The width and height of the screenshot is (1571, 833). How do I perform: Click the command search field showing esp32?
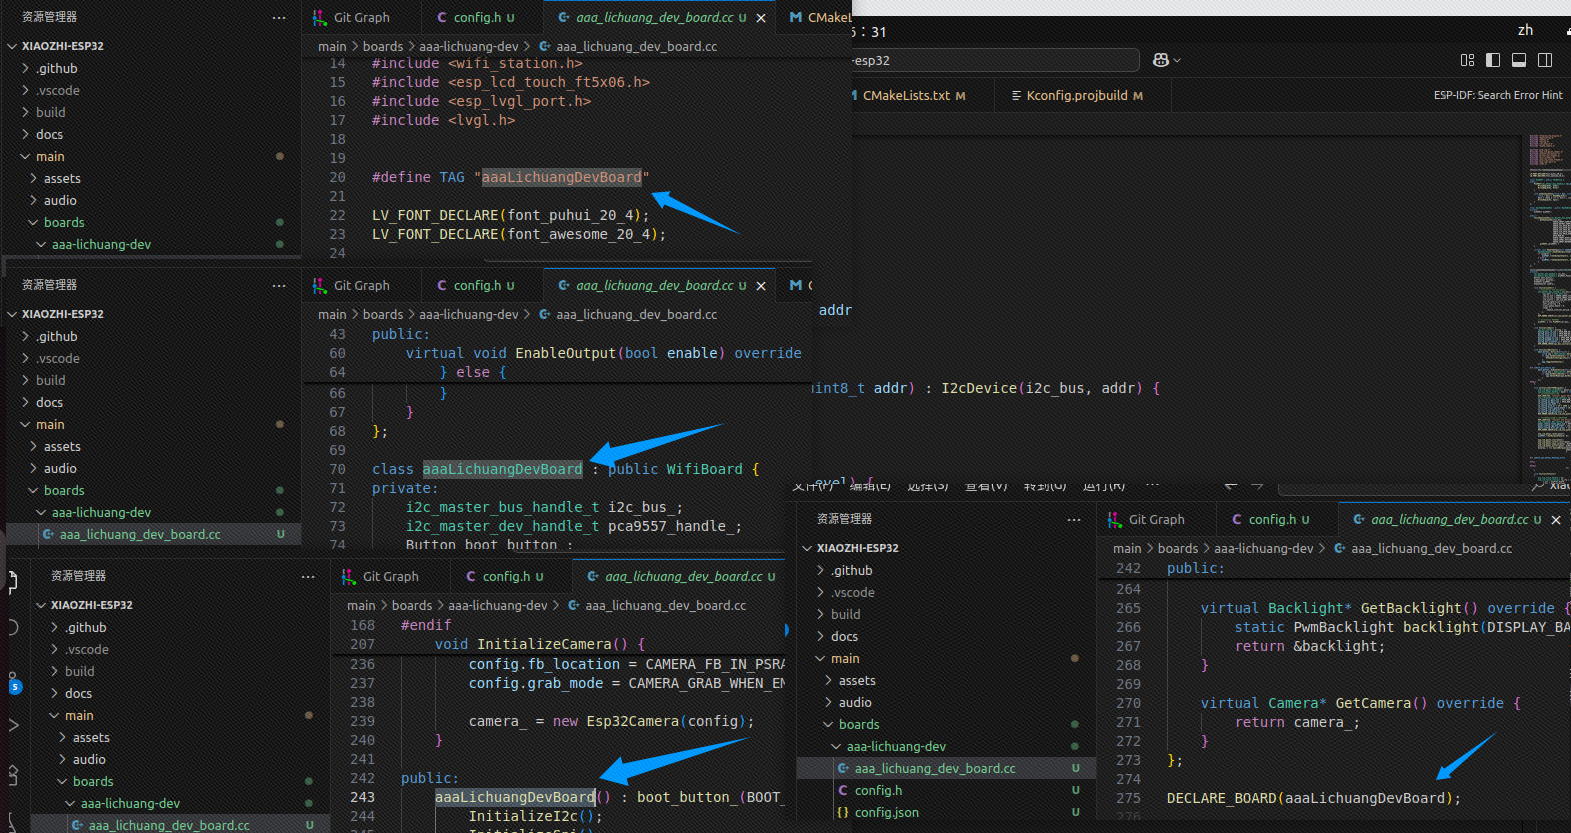pos(995,60)
